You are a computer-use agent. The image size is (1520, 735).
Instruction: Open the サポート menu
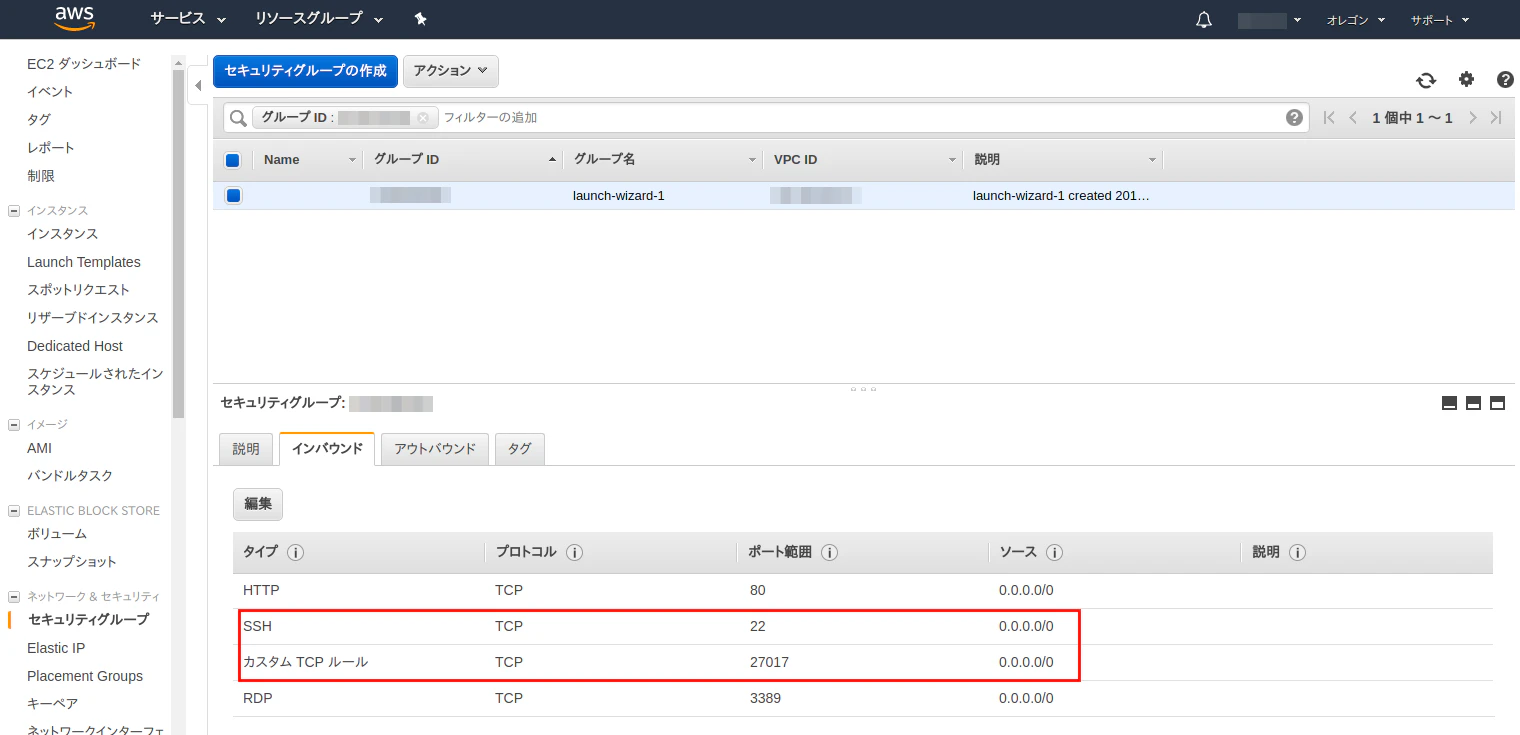point(1440,20)
